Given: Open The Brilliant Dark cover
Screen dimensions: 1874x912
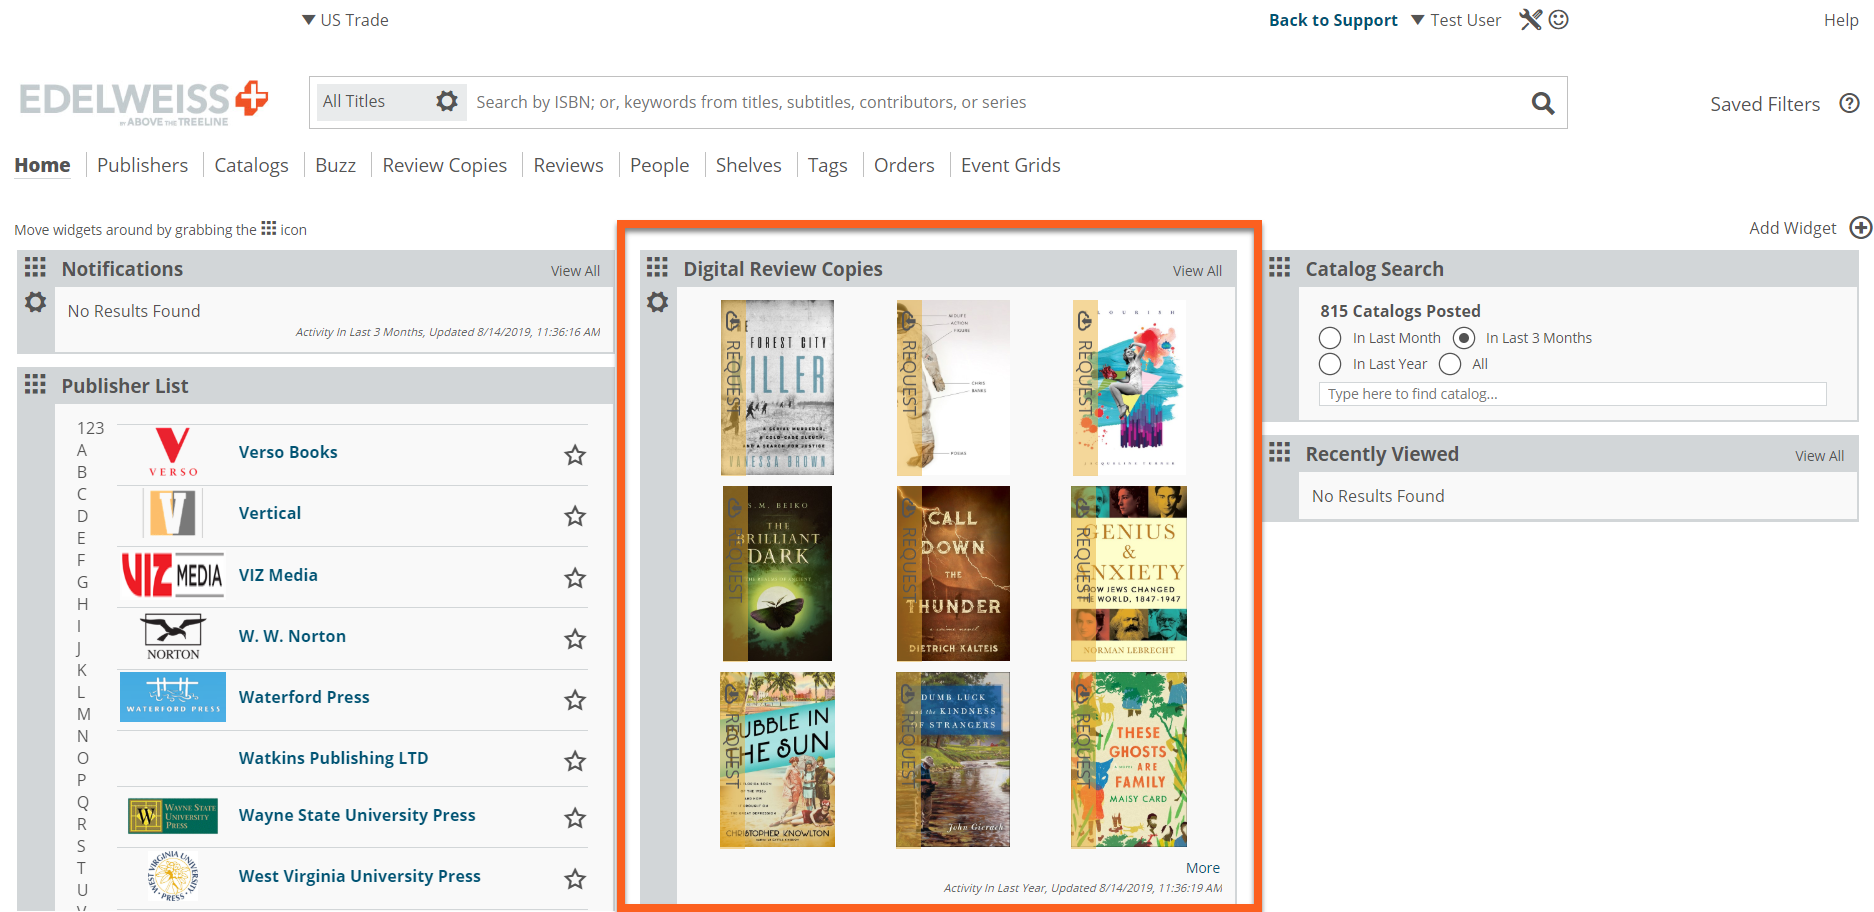Looking at the screenshot, I should (x=777, y=573).
